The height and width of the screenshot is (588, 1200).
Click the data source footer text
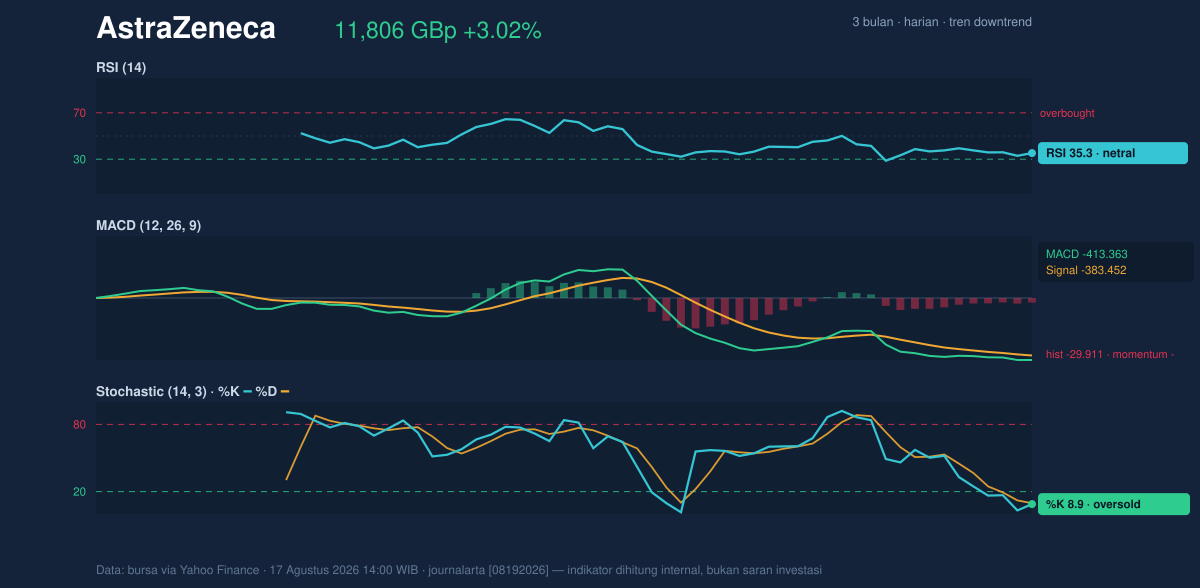[459, 570]
